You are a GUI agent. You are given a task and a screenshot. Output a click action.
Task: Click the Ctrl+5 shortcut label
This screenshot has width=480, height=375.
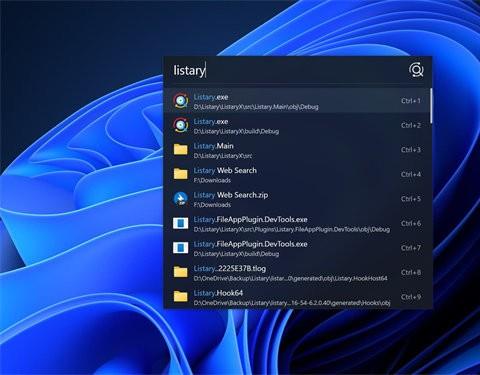(411, 199)
